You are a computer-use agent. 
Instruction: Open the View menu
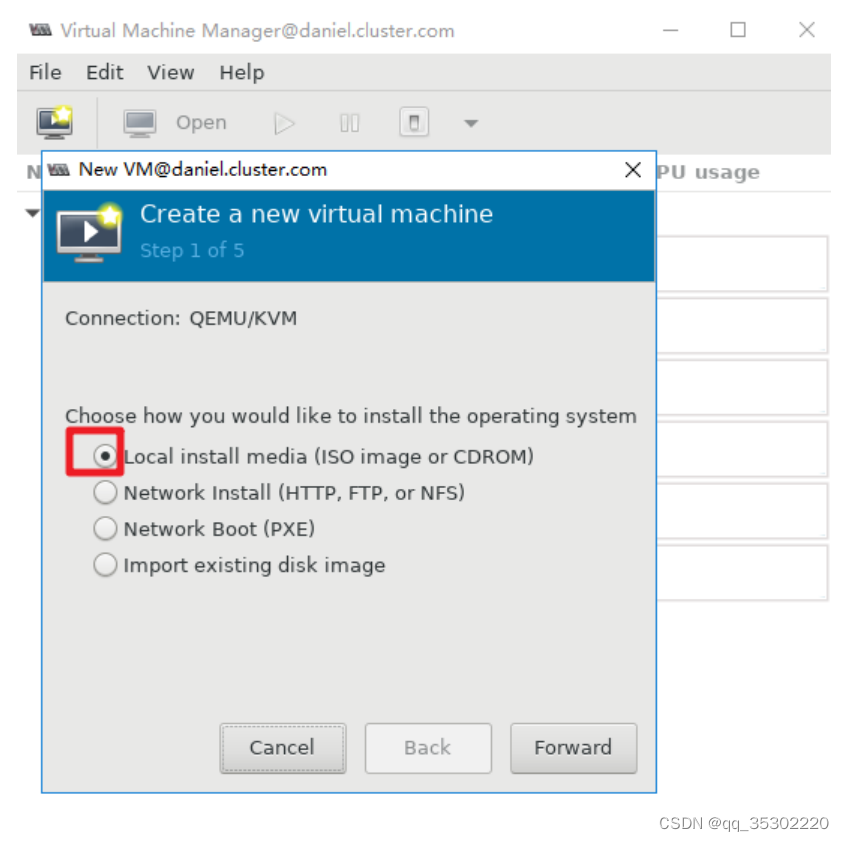(171, 72)
